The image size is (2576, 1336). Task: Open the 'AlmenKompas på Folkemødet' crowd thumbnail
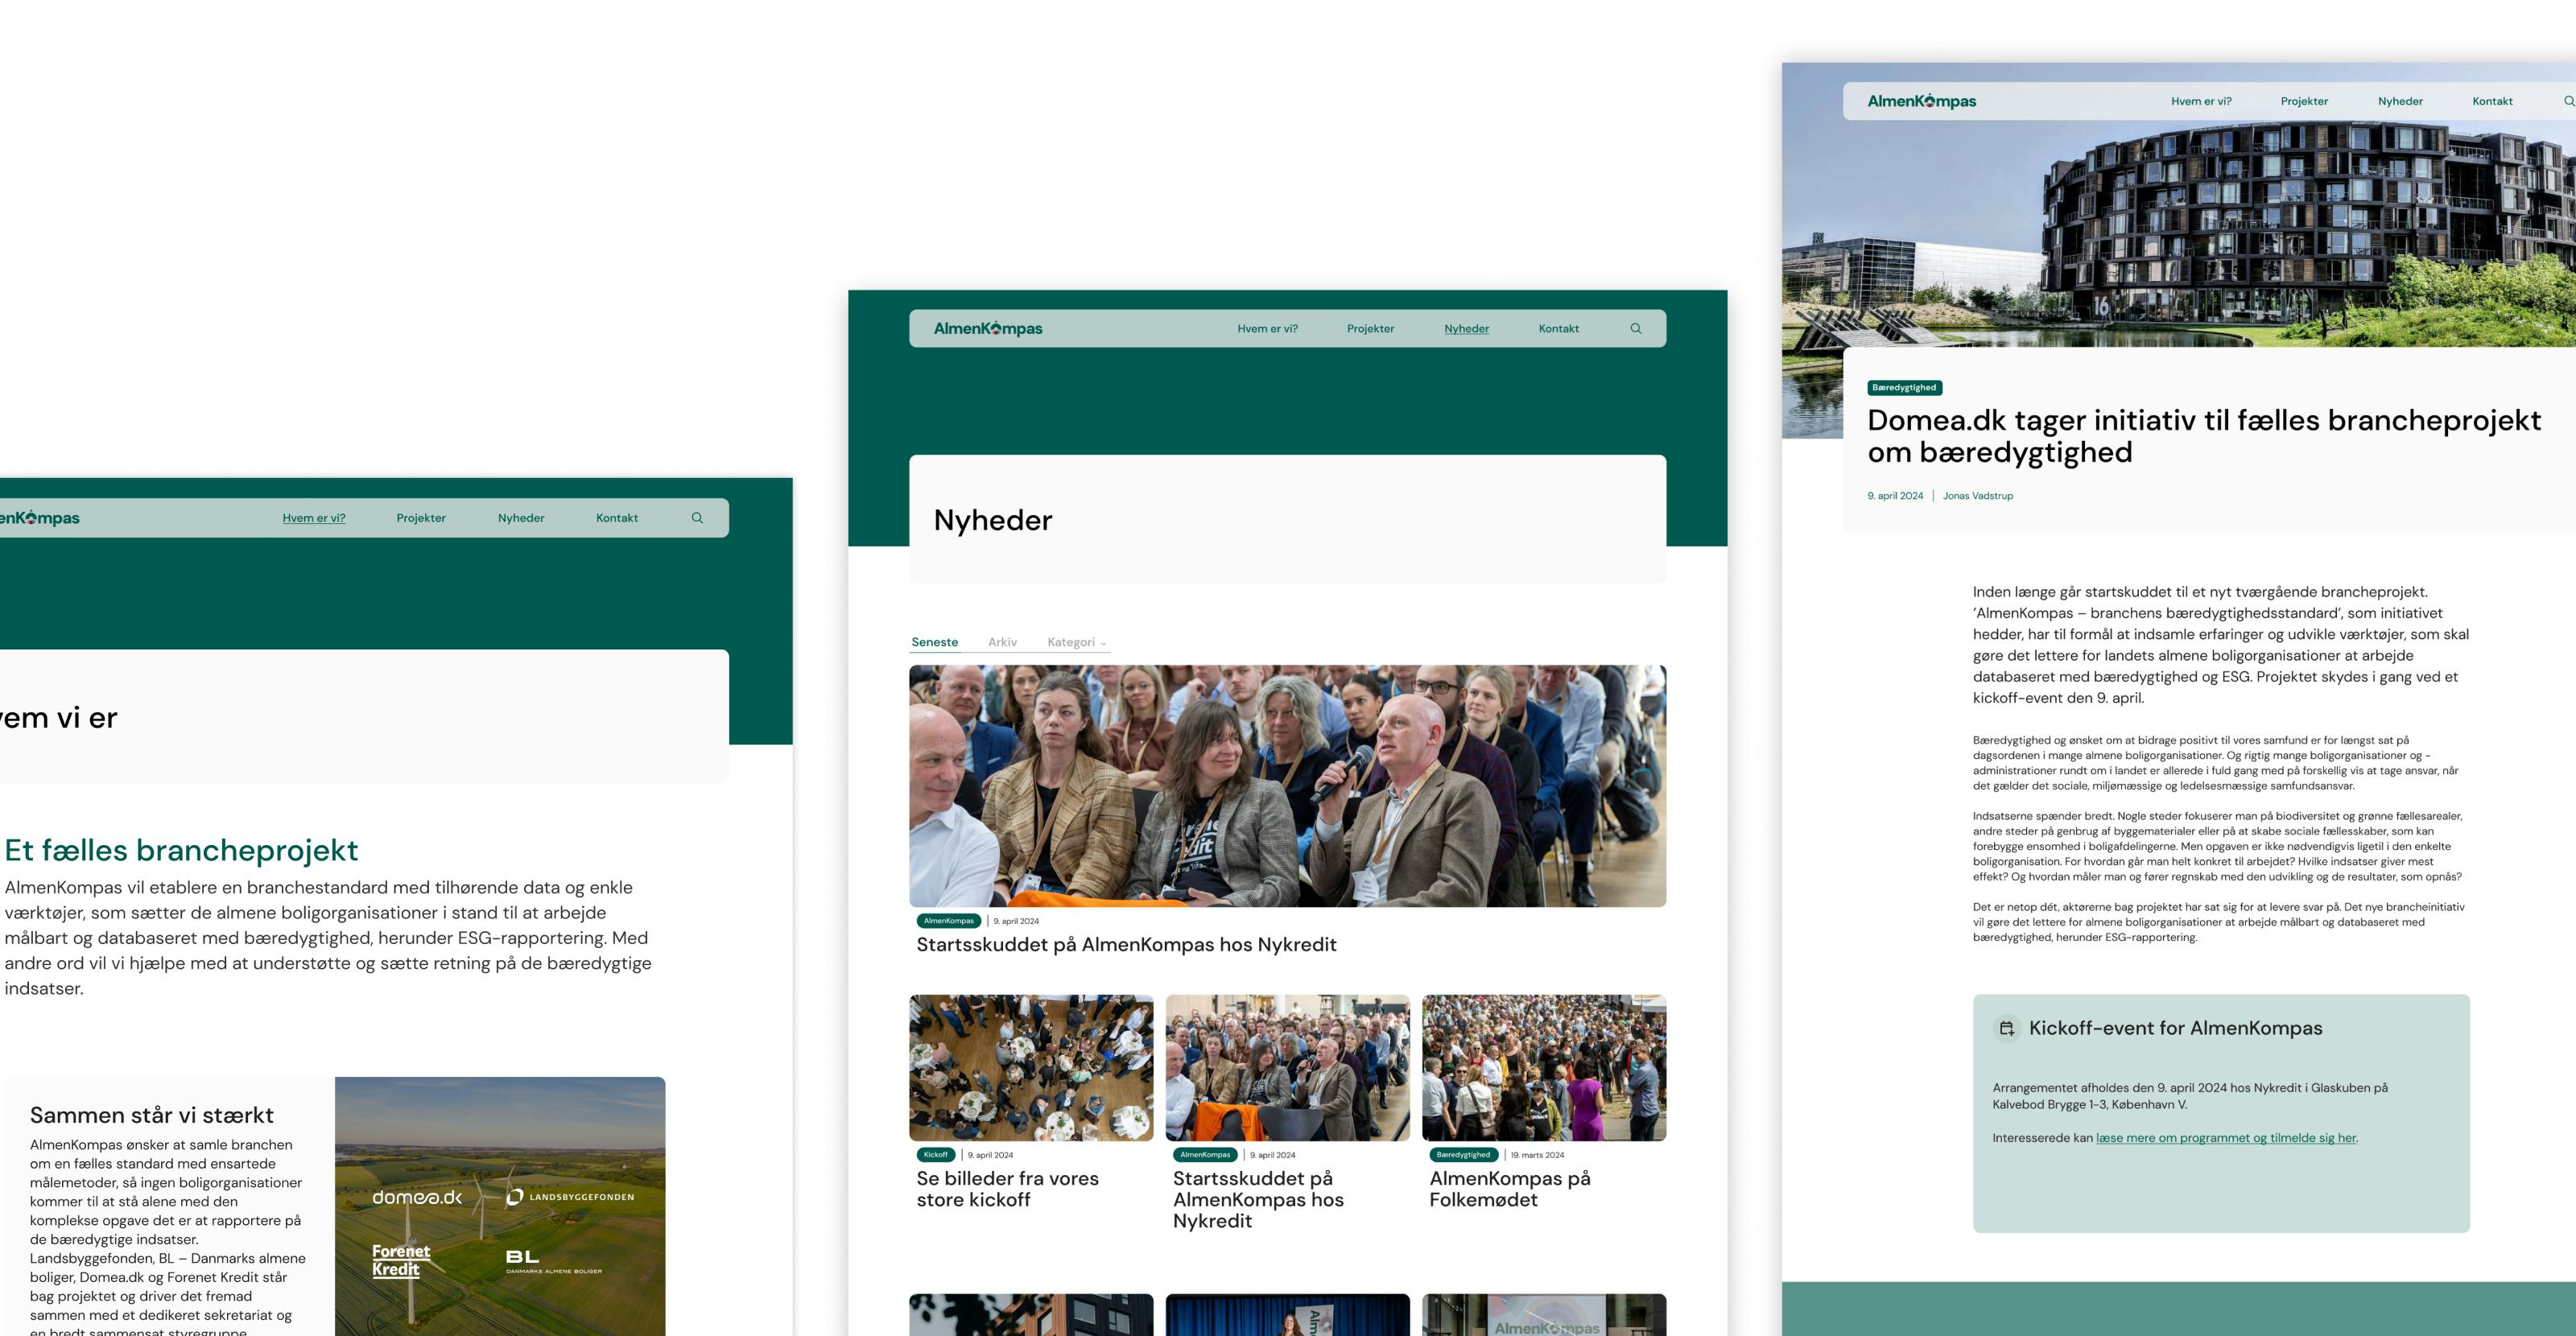(1543, 1067)
